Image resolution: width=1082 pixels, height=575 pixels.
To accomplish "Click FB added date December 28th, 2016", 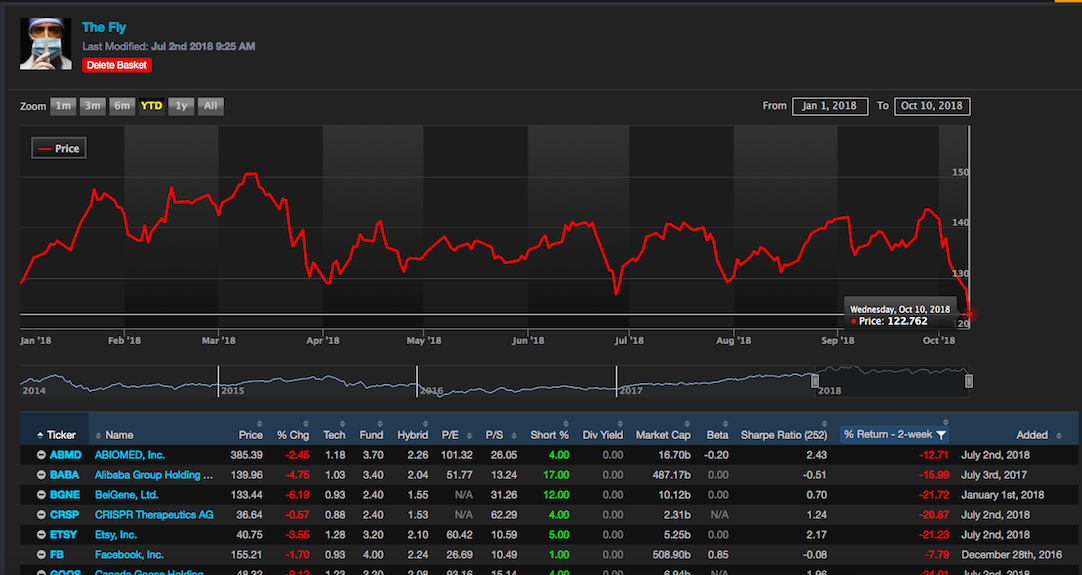I will tap(1012, 555).
